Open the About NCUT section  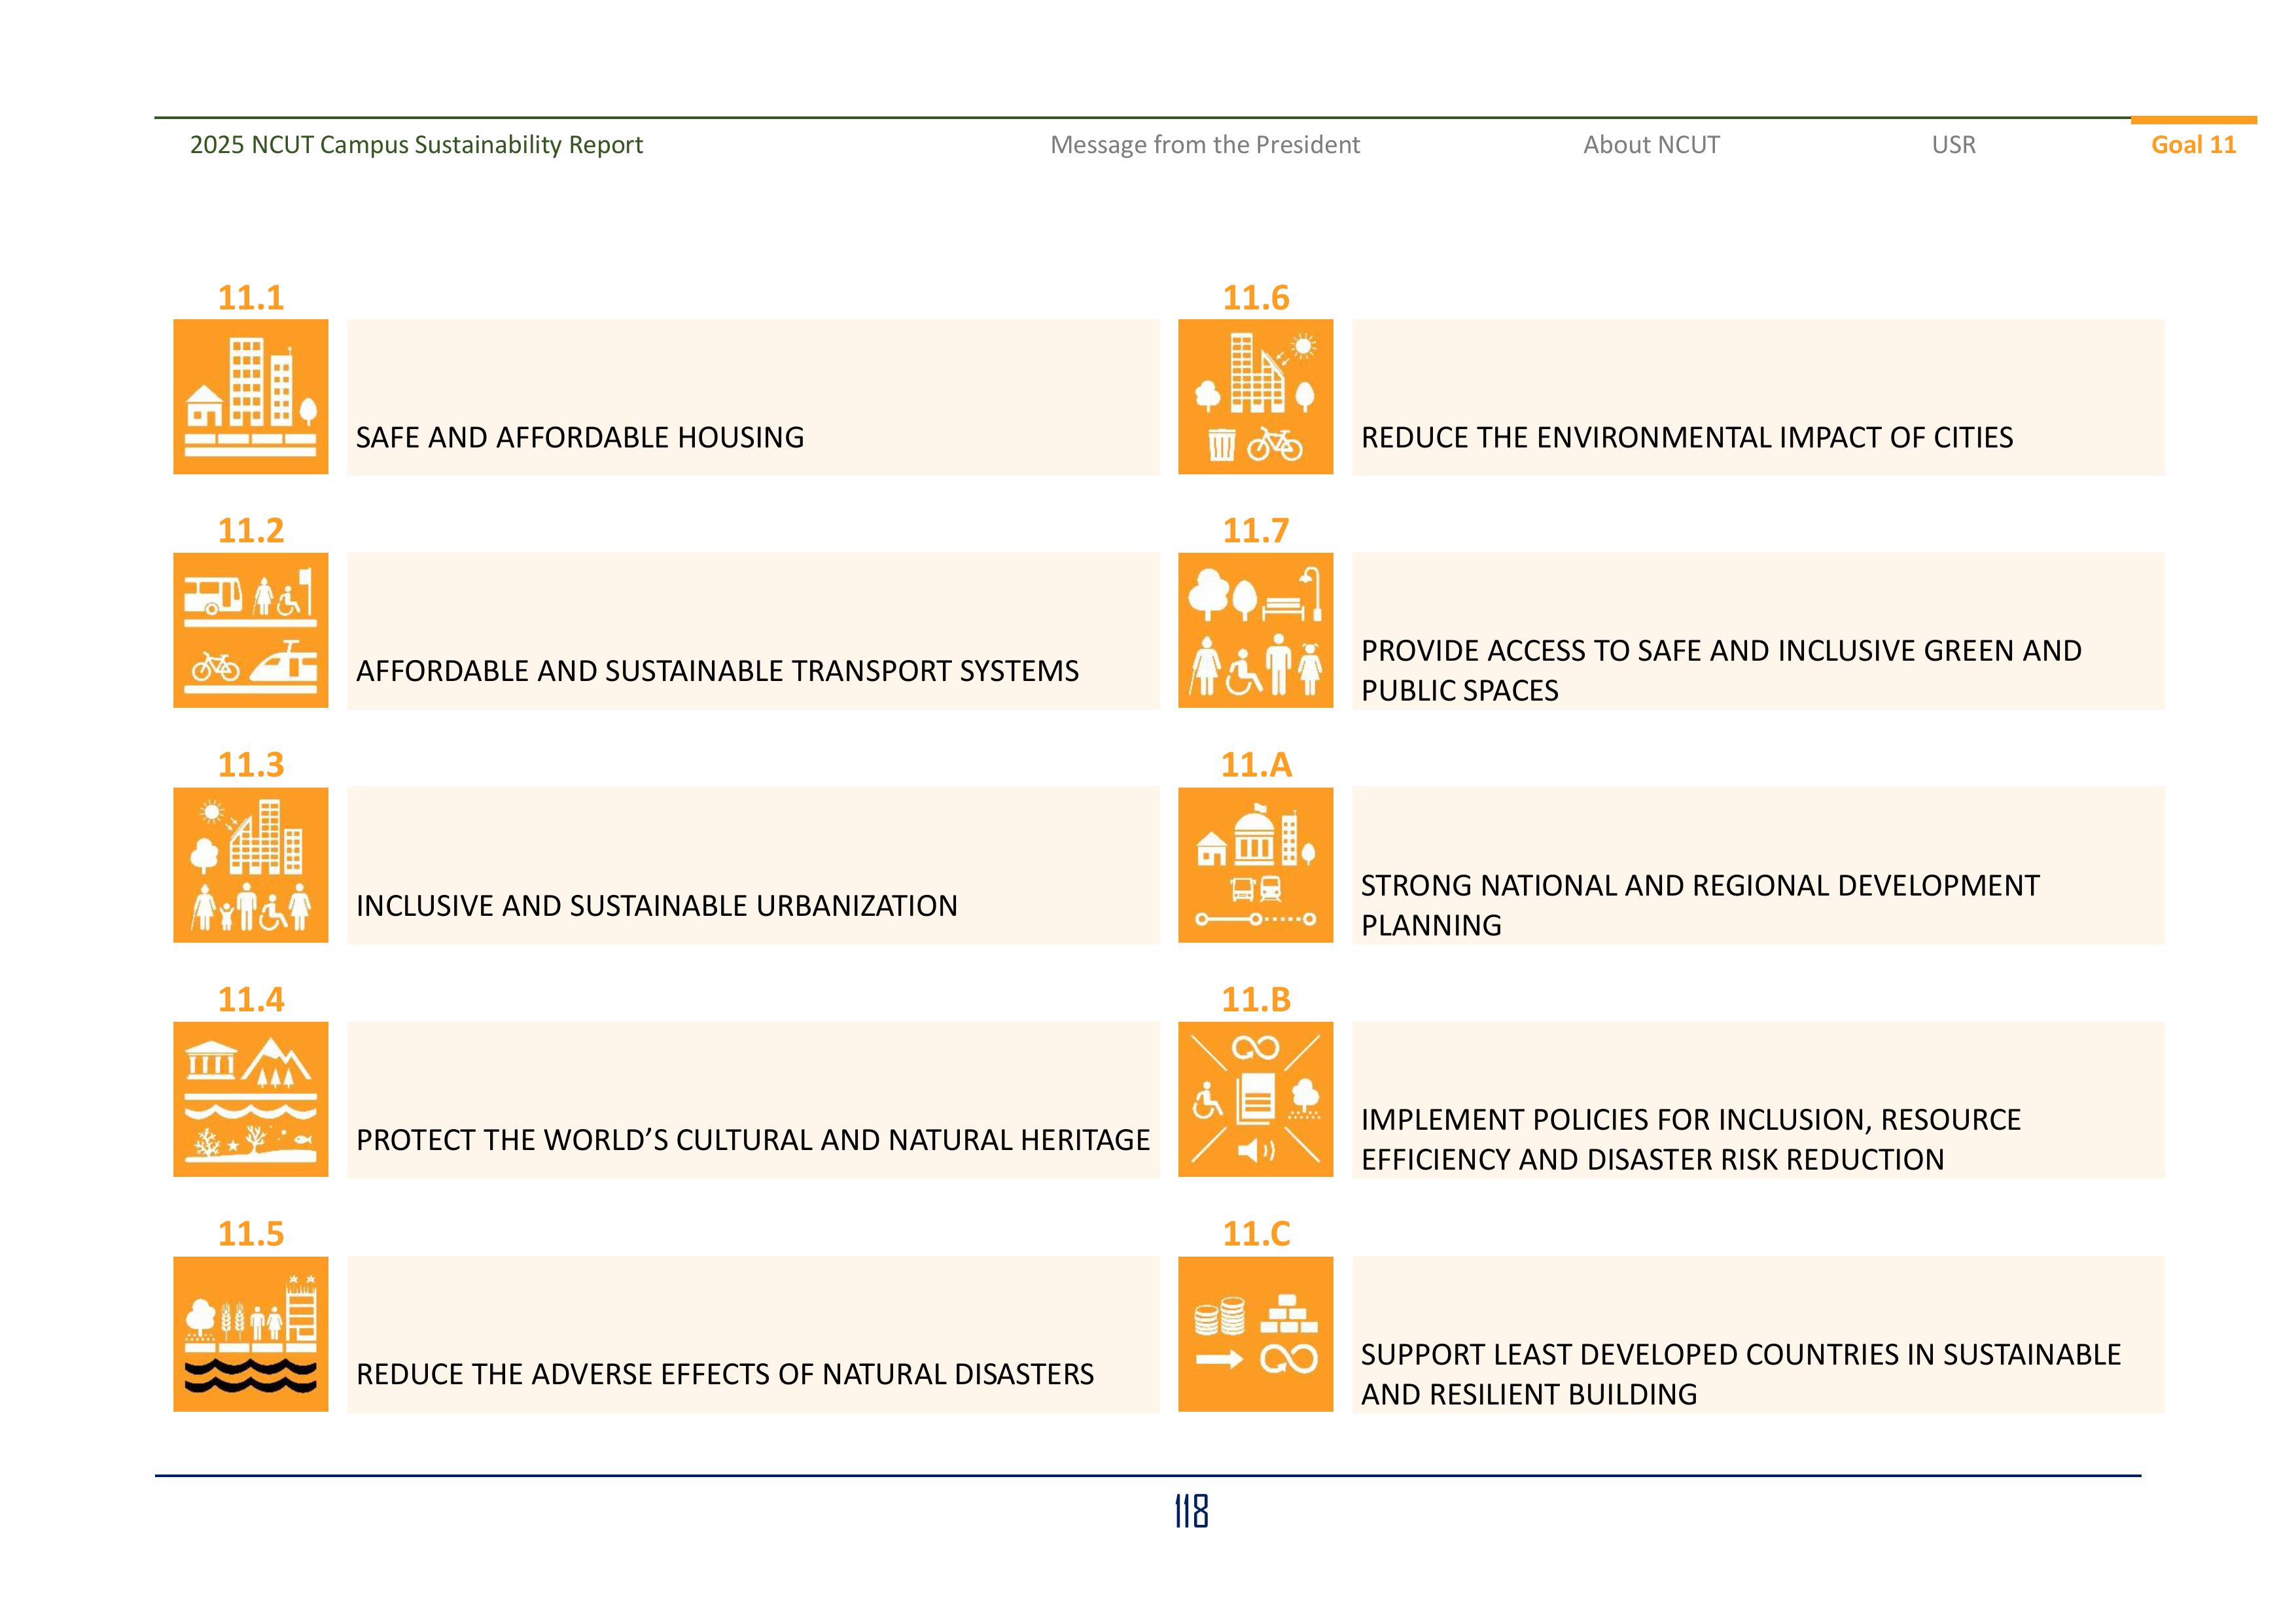click(1651, 145)
